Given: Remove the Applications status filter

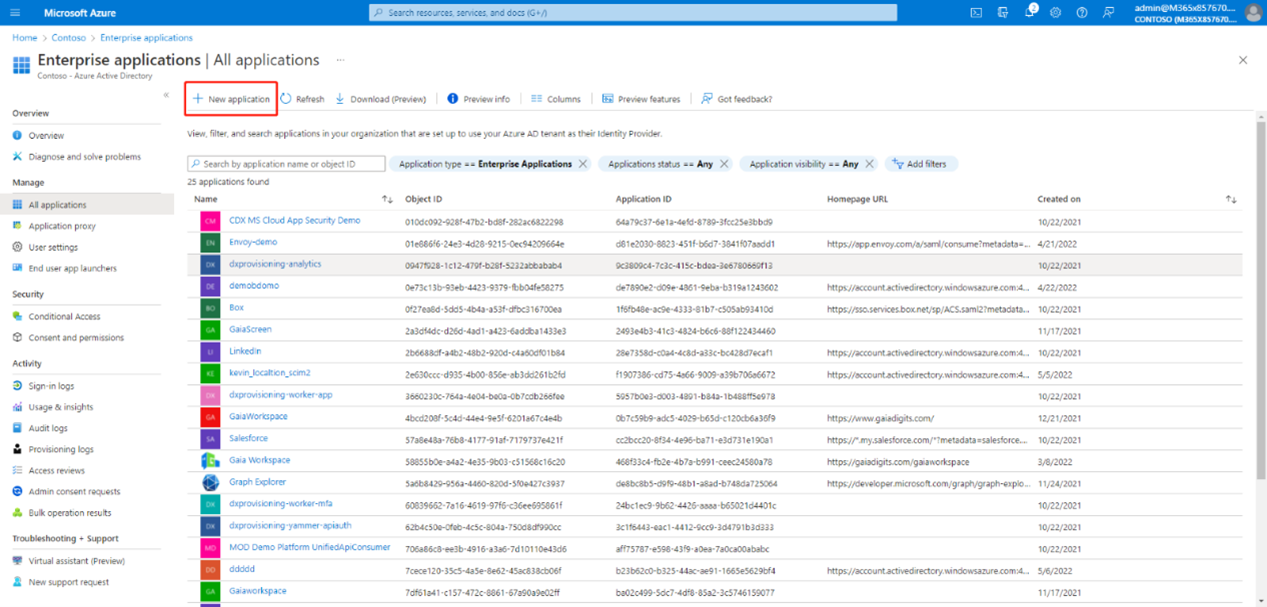Looking at the screenshot, I should [x=724, y=164].
